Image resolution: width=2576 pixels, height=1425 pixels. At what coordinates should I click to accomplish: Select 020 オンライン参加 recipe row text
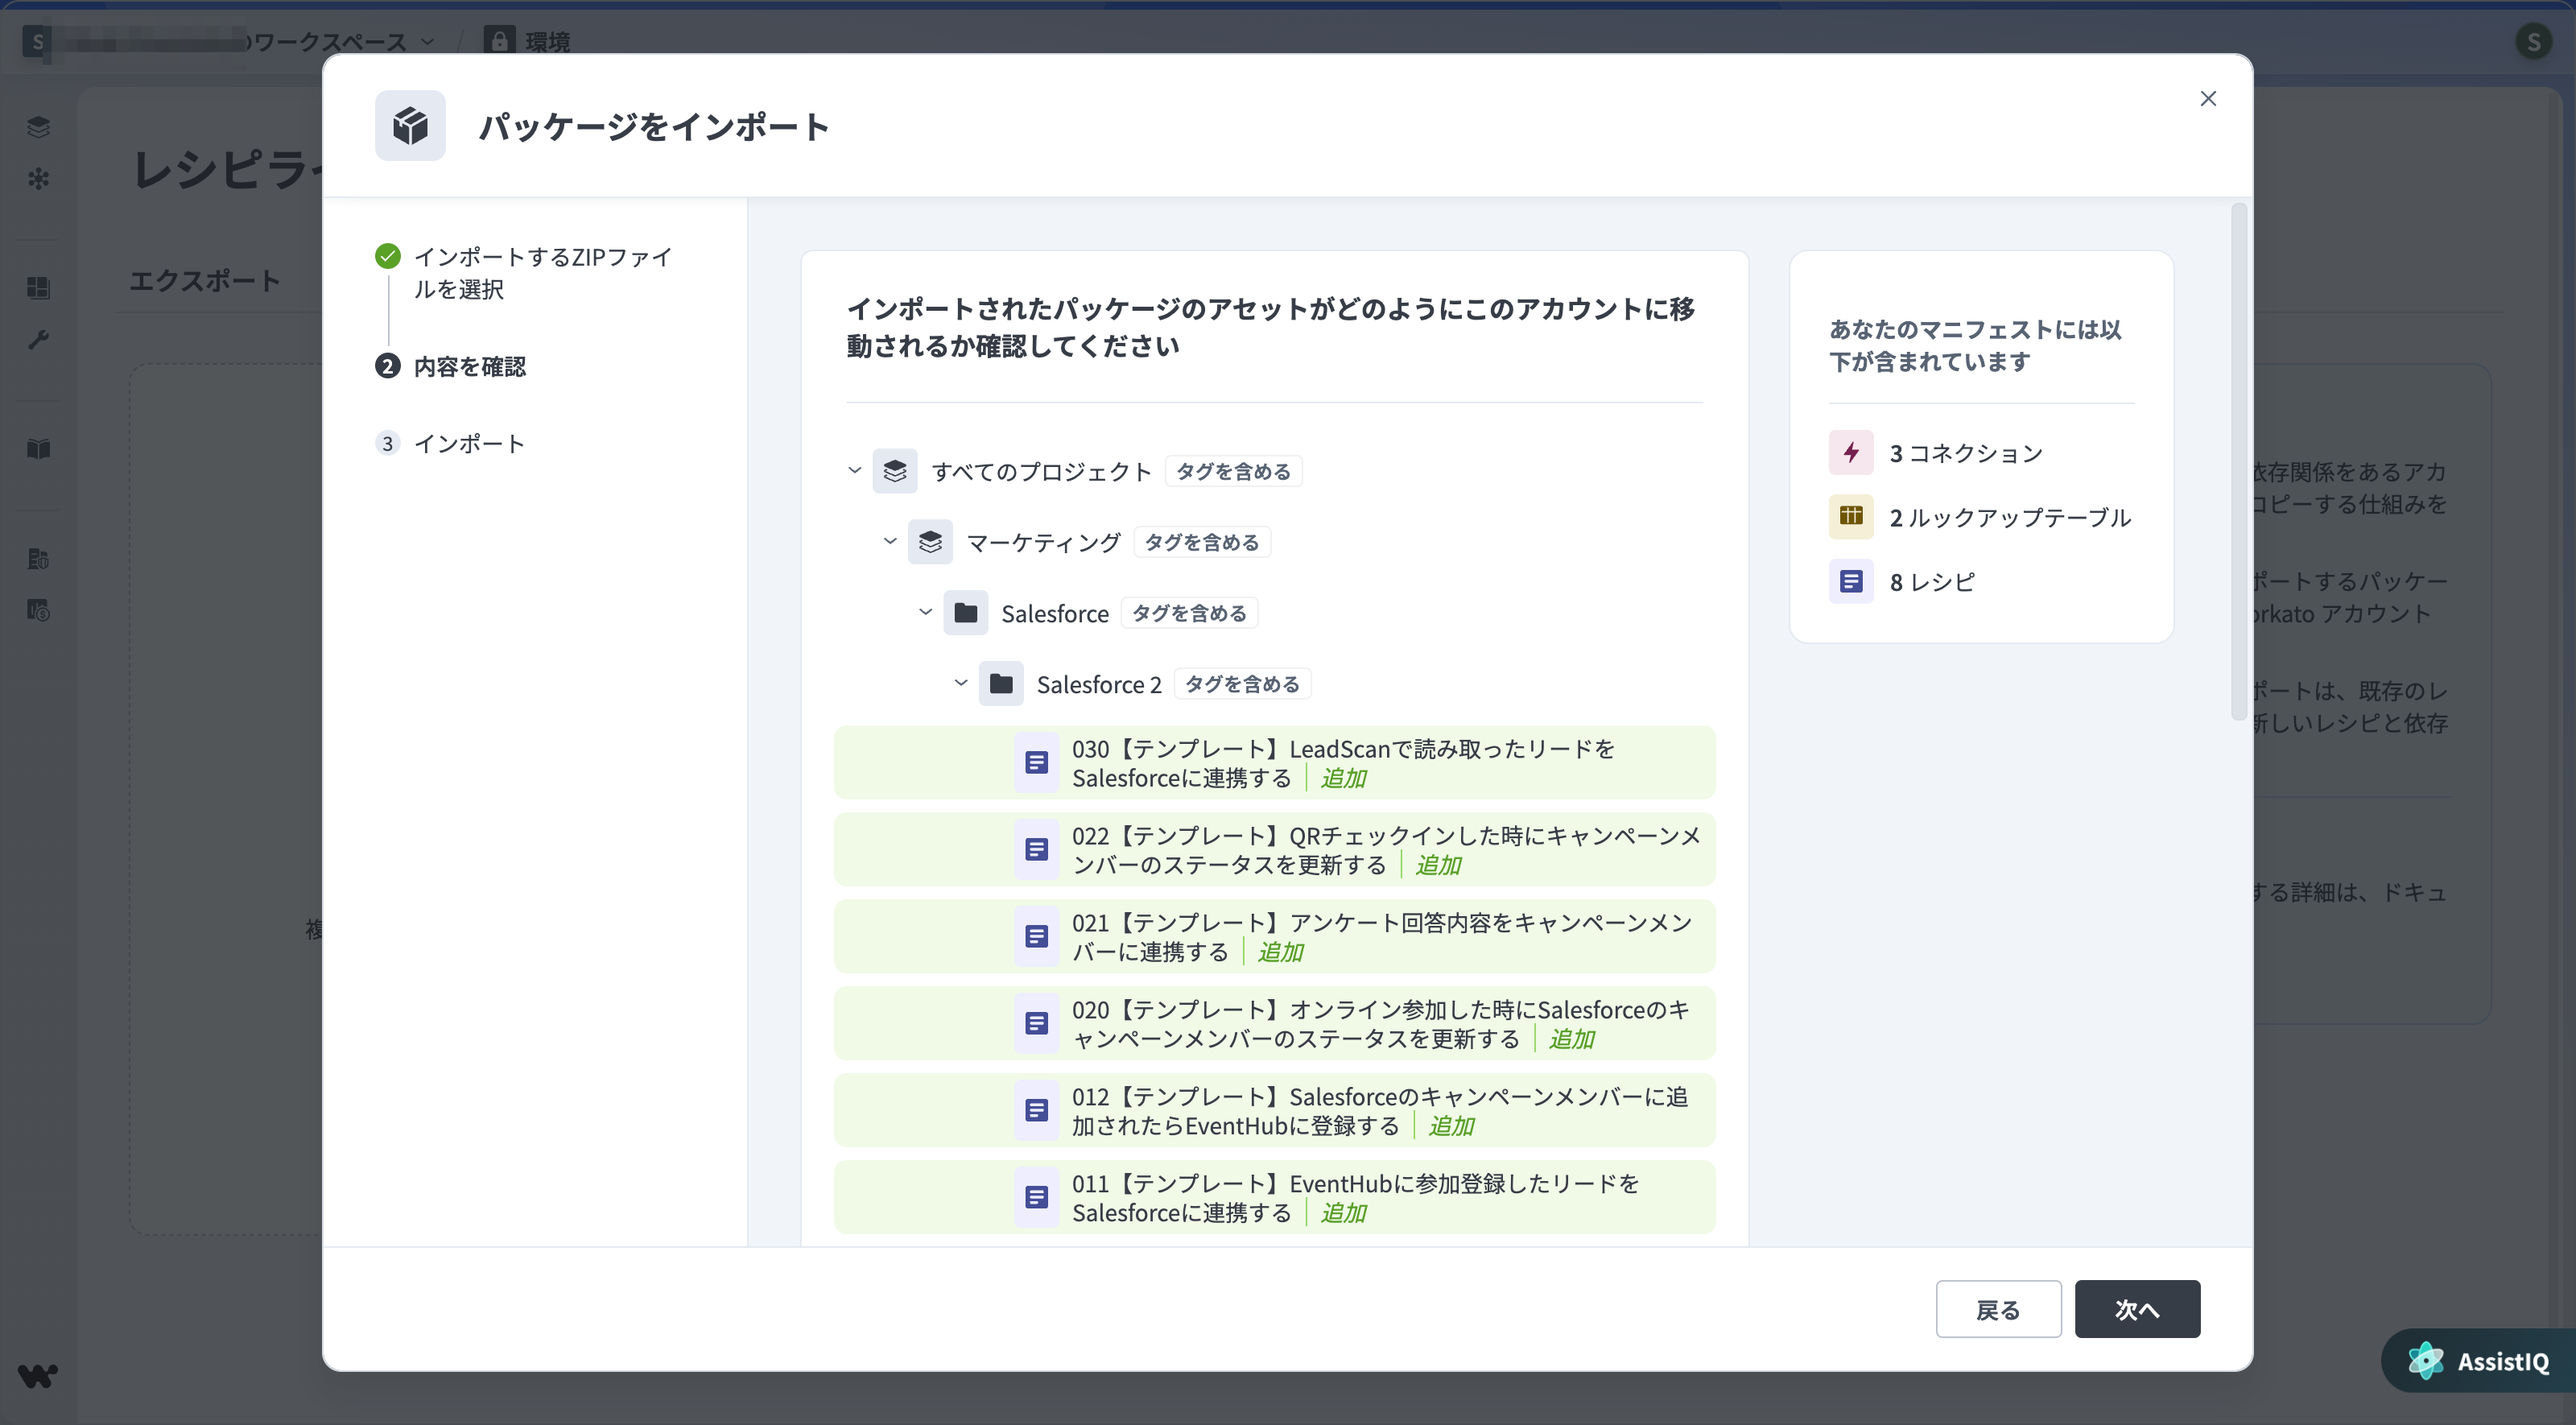(1381, 1025)
